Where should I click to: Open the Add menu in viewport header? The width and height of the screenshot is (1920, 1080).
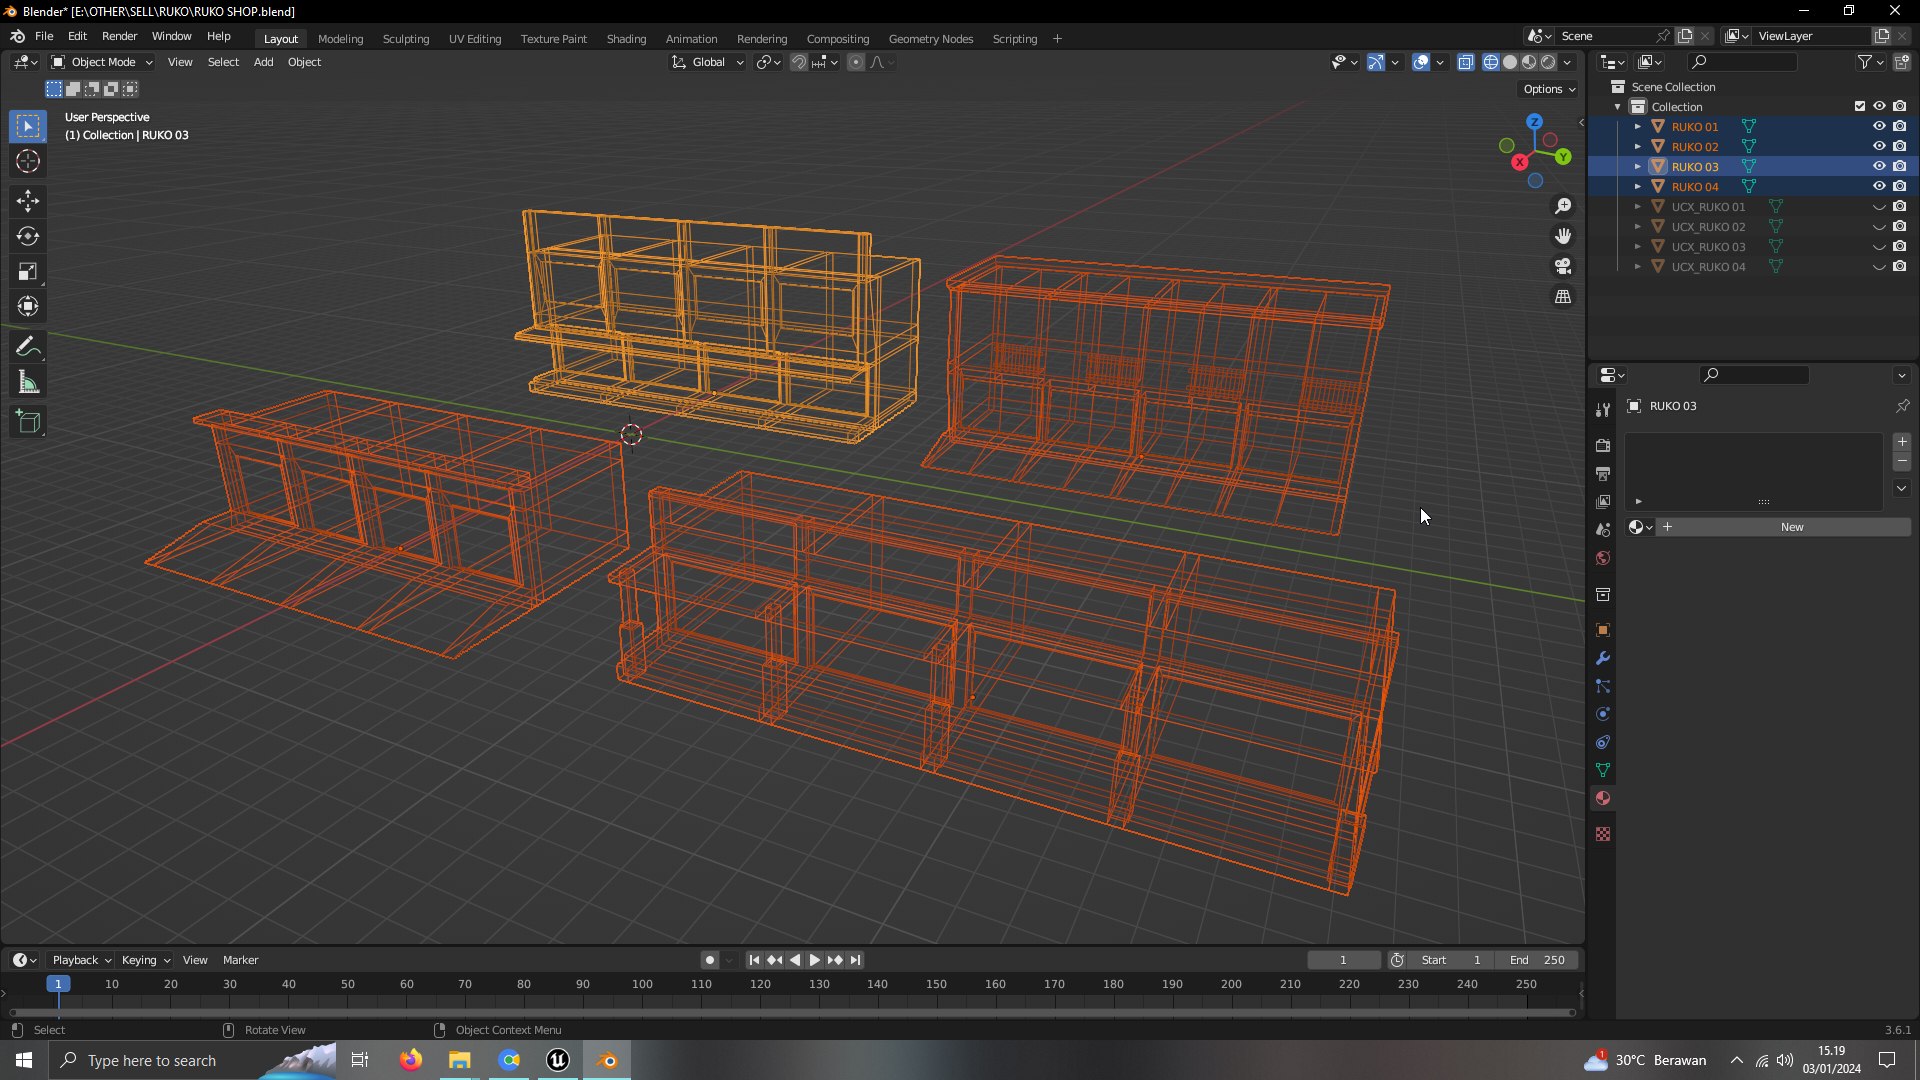click(263, 62)
